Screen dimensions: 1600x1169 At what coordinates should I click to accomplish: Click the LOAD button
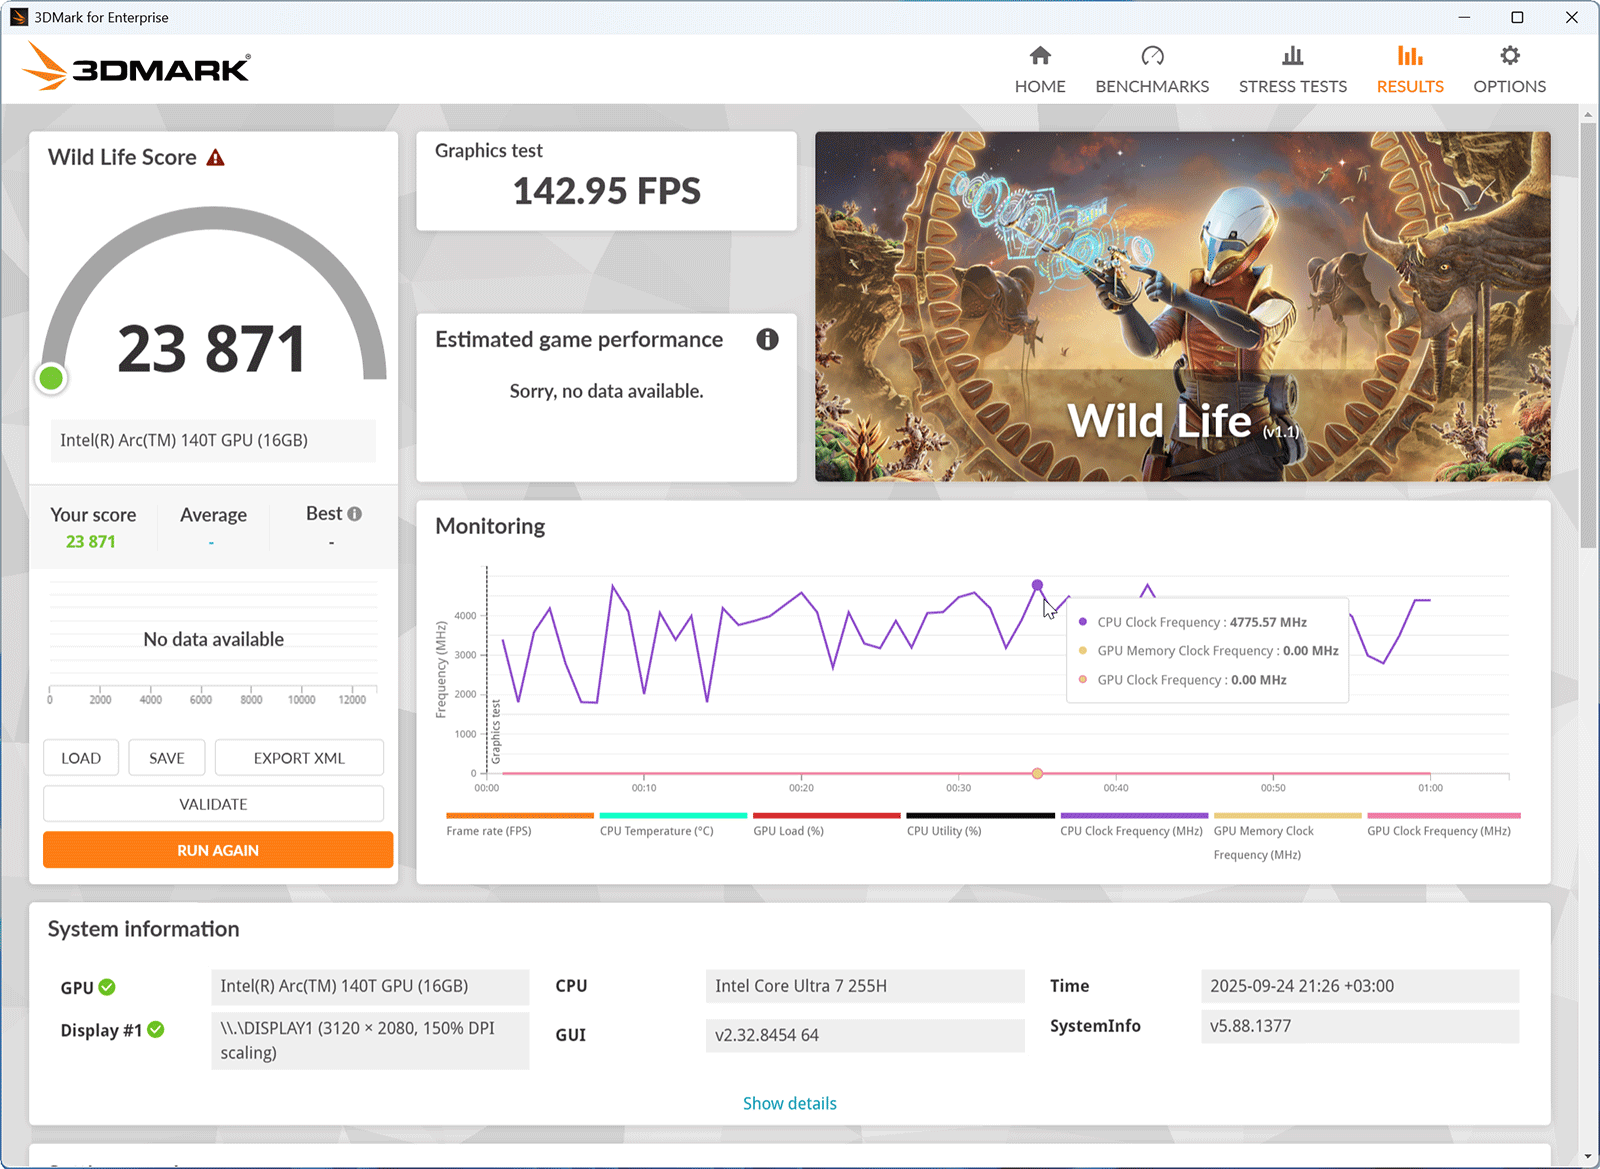81,758
